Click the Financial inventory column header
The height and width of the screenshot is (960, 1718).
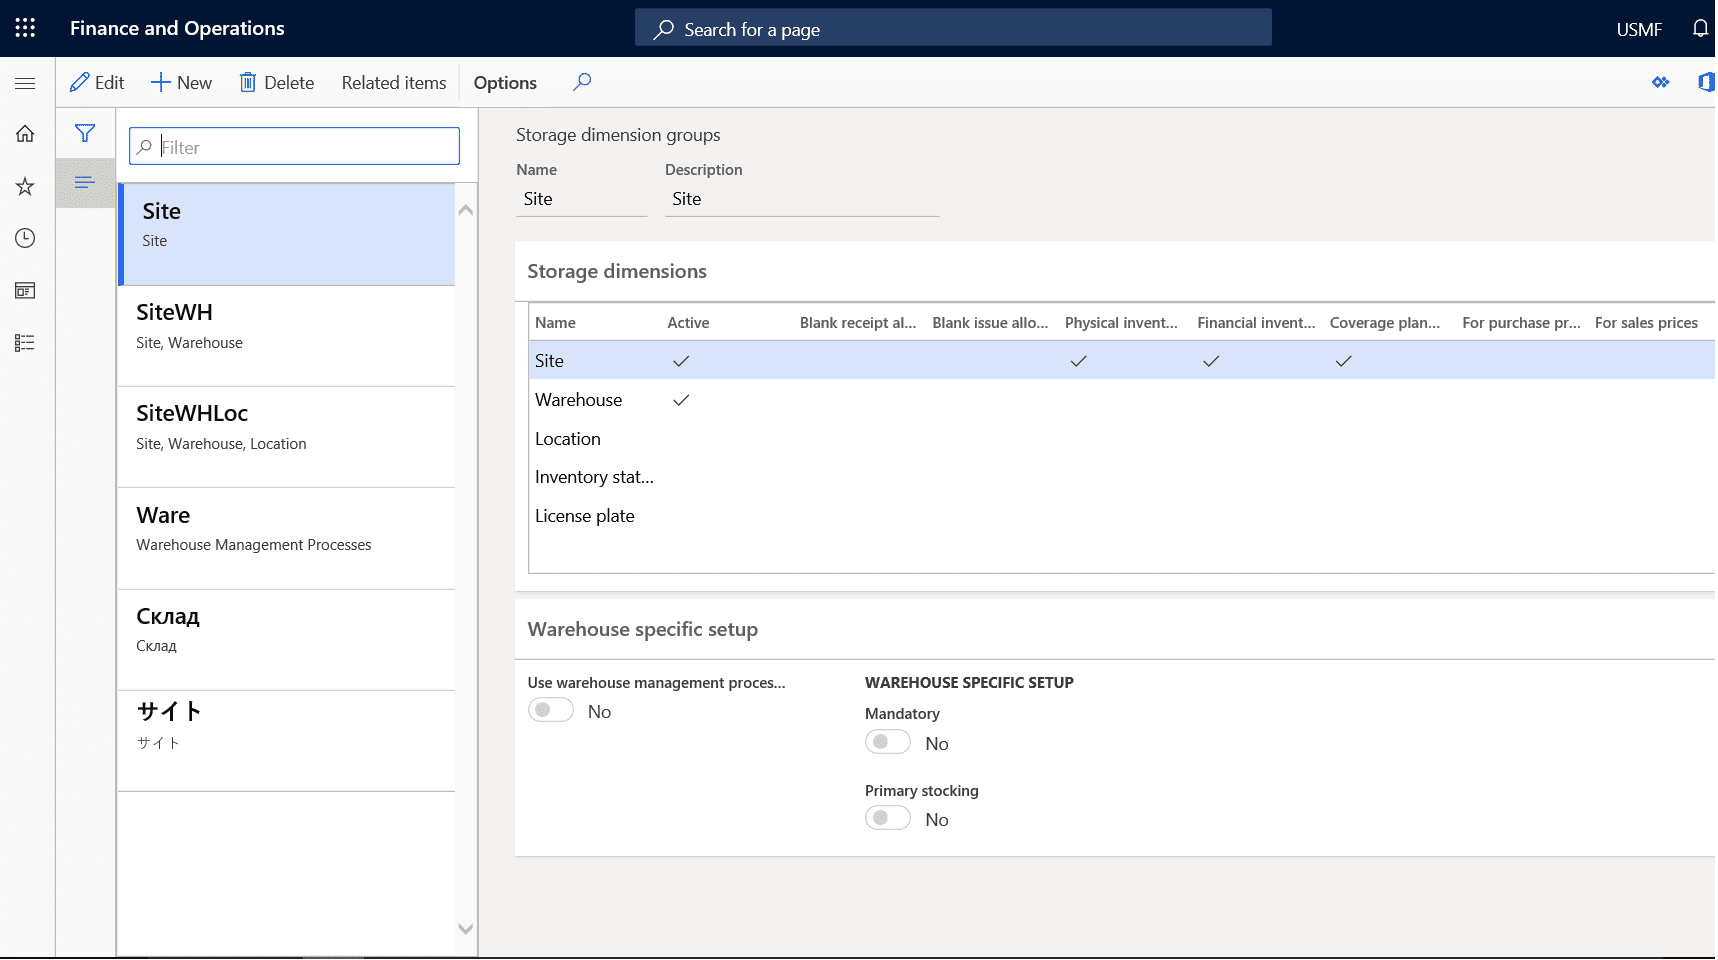[1256, 323]
